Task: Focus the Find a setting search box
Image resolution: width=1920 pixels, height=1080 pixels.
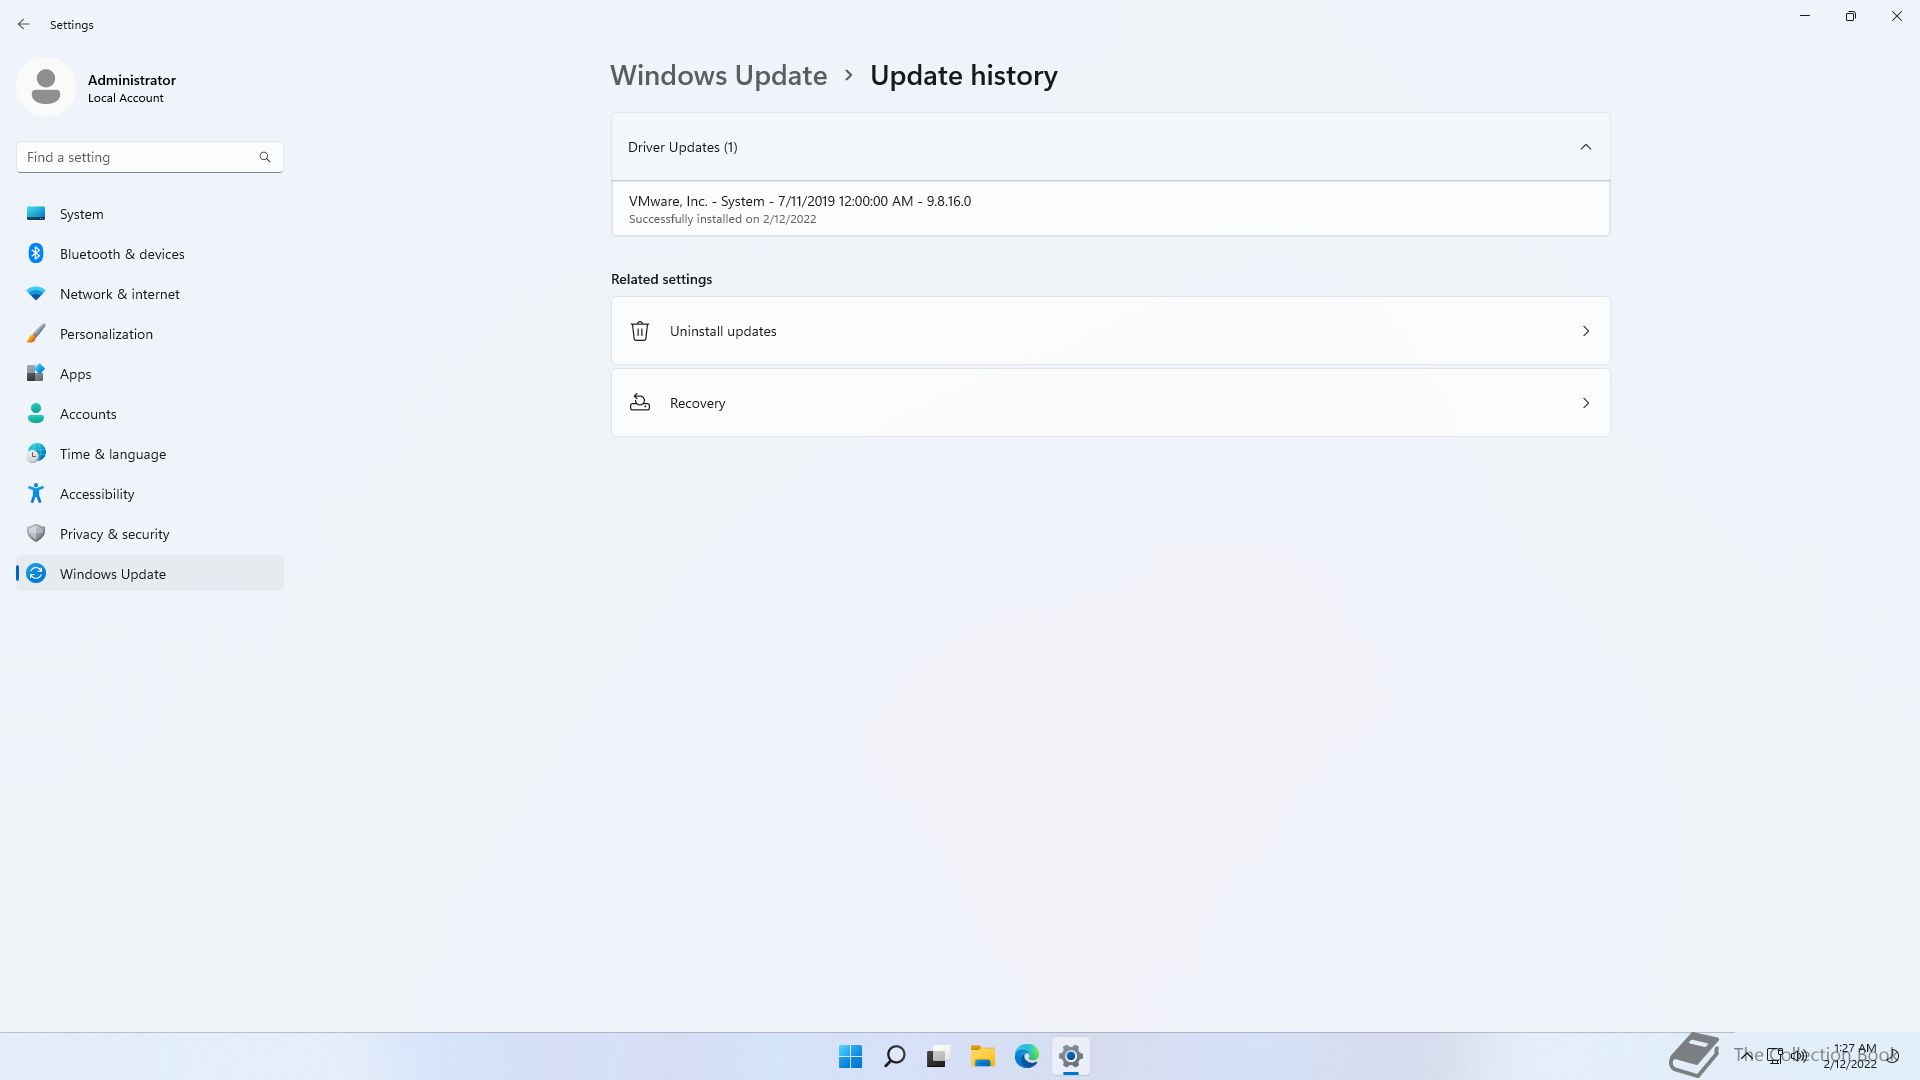Action: click(x=150, y=157)
